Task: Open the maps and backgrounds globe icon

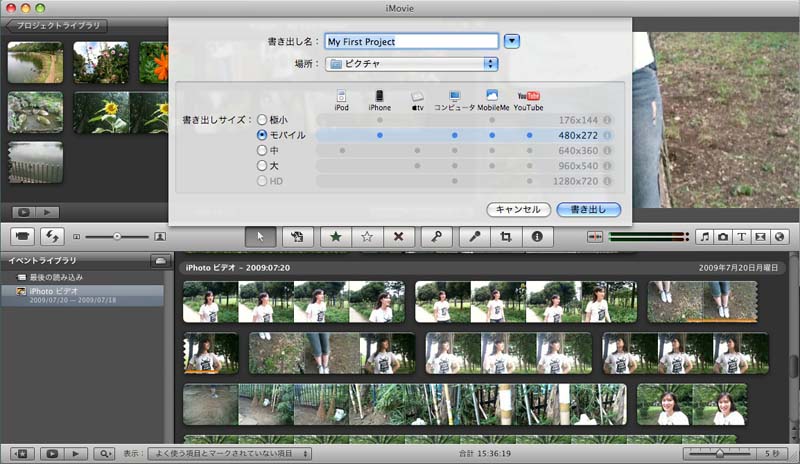Action: [779, 237]
